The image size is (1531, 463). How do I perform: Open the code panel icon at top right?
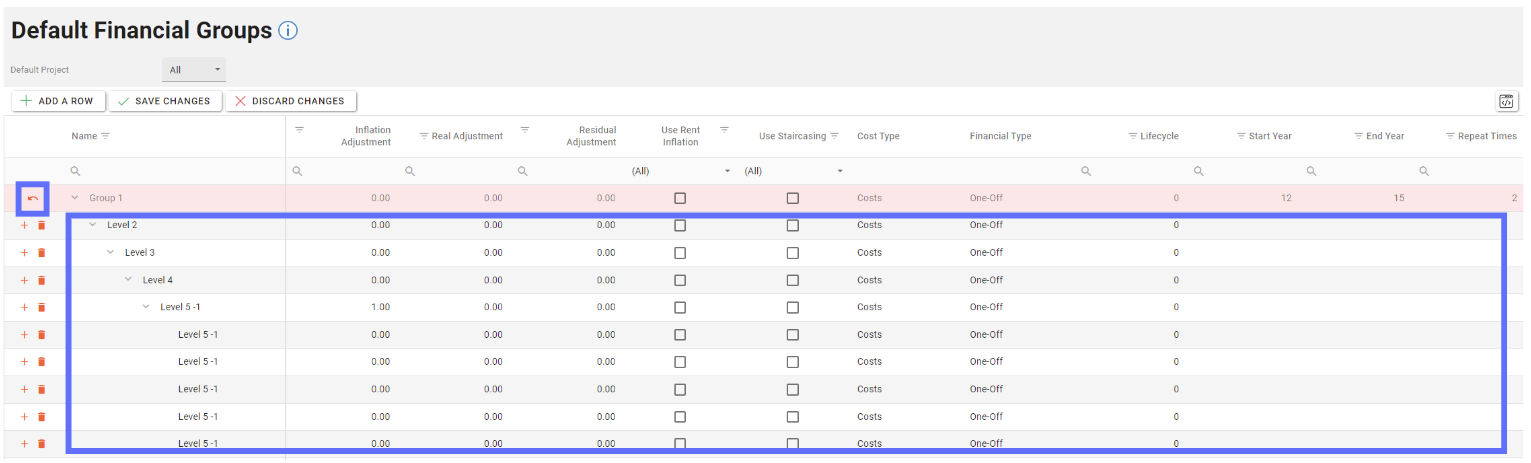point(1506,101)
